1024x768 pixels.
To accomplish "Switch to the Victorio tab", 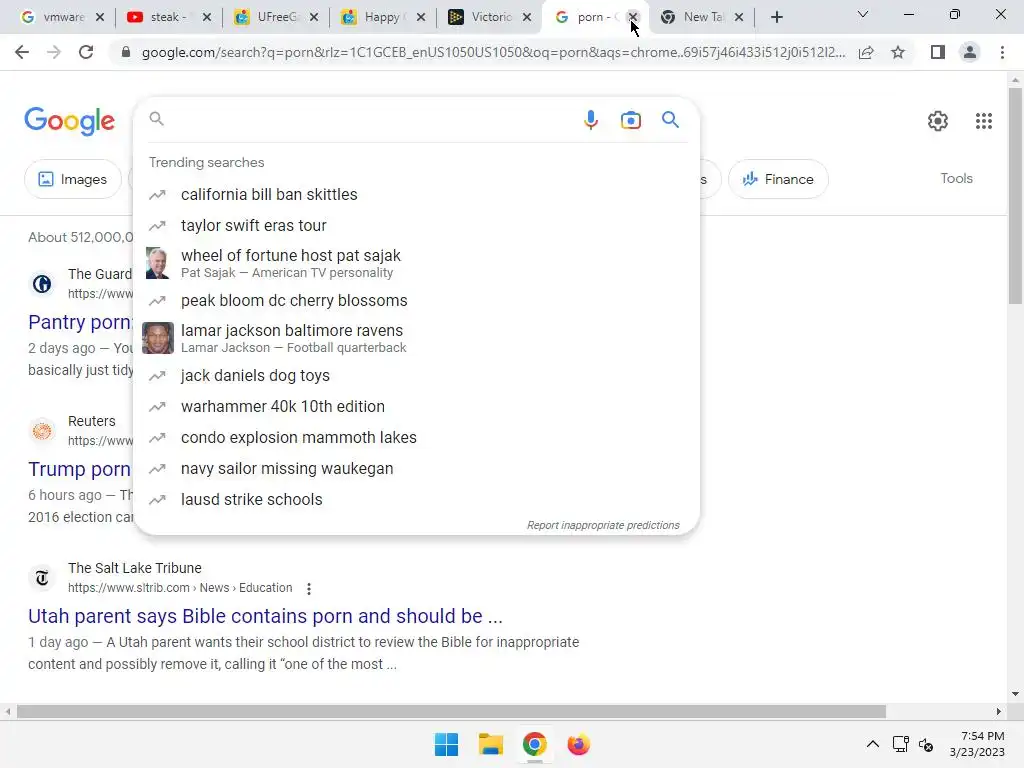I will coord(482,18).
